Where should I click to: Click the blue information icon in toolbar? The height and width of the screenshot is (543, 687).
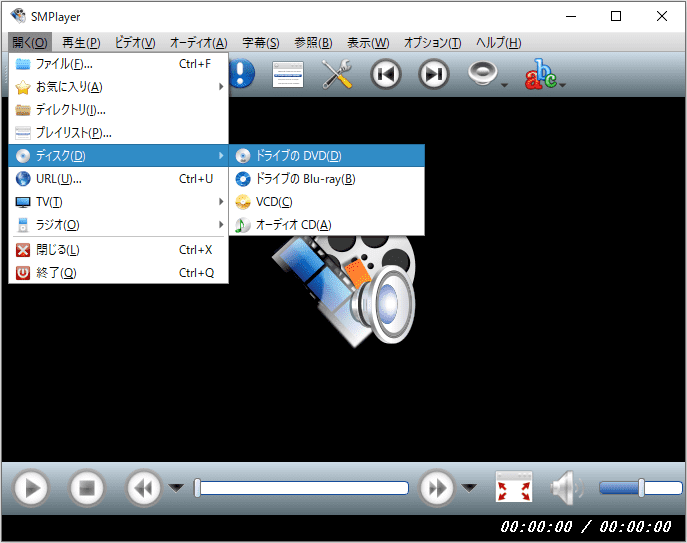click(241, 74)
